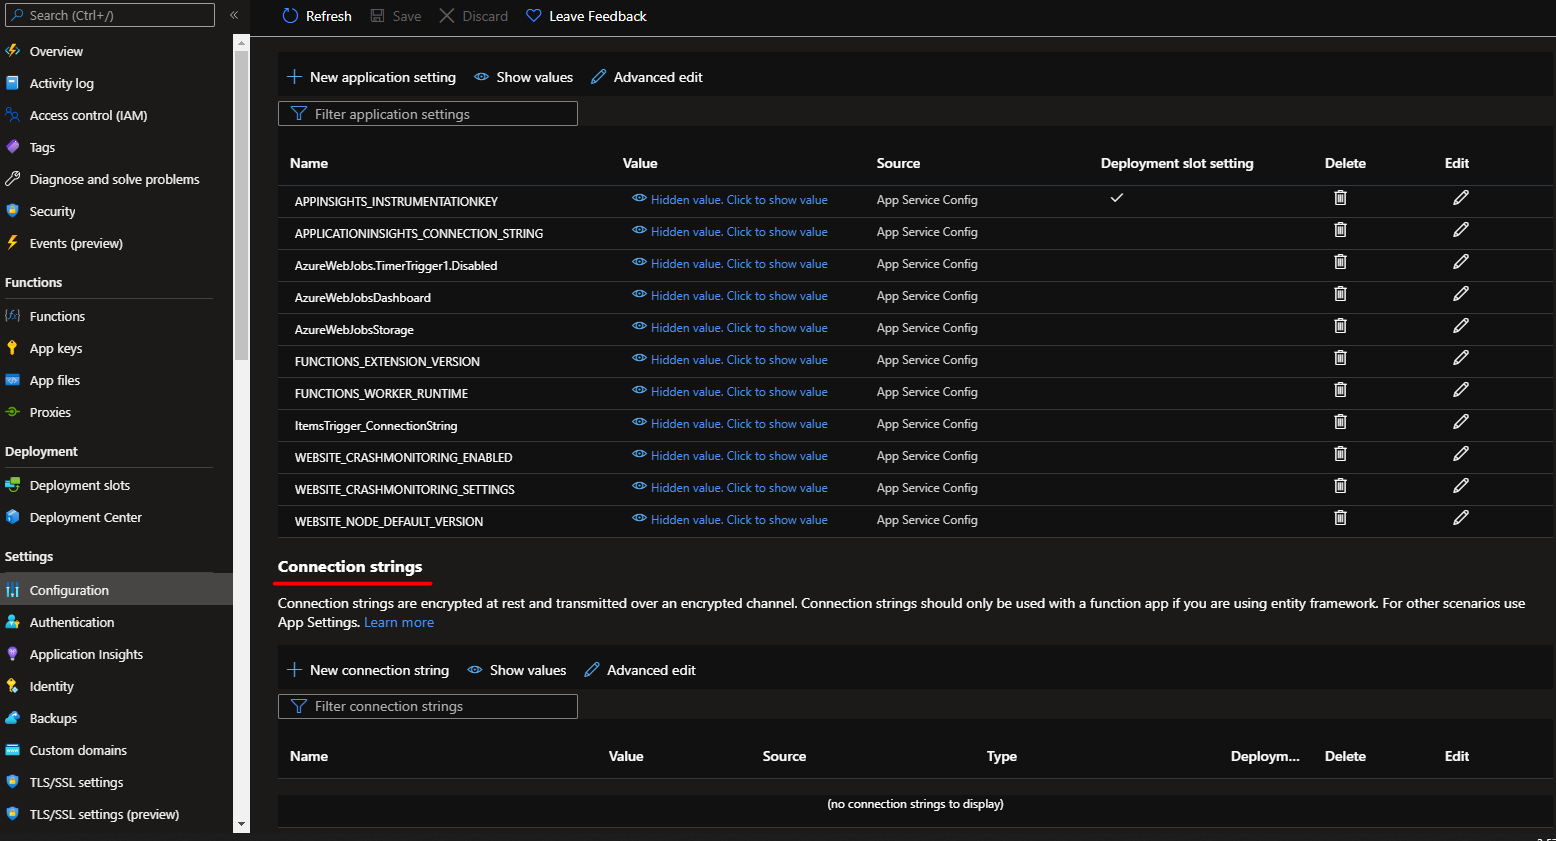Focus the sidebar Search box

tap(110, 15)
